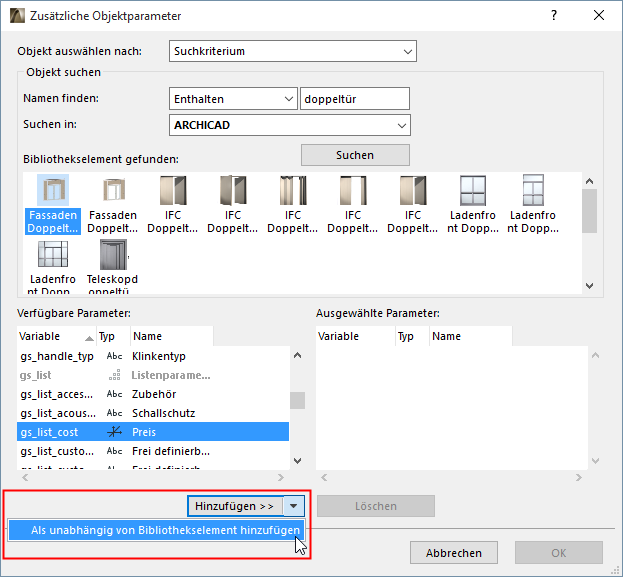623x577 pixels.
Task: Select the gs_list_cost Preis row
Action: click(x=153, y=432)
